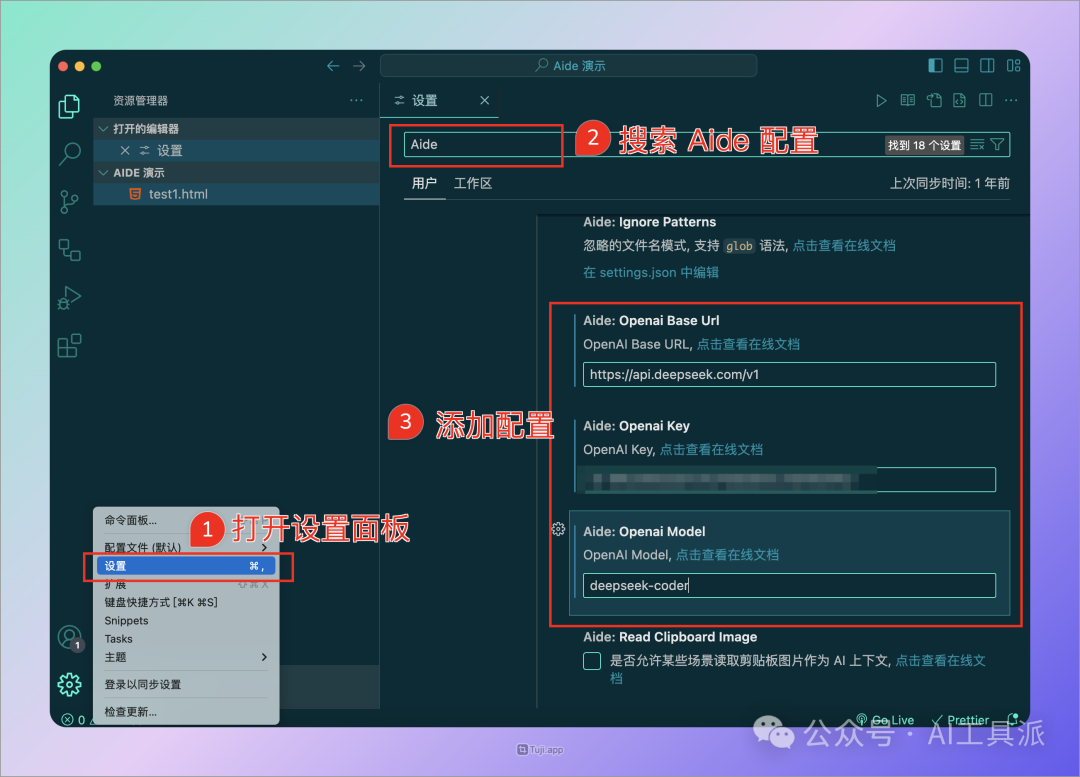The height and width of the screenshot is (777, 1080).
Task: Select 登录以同步设置 menu item
Action: [x=186, y=685]
